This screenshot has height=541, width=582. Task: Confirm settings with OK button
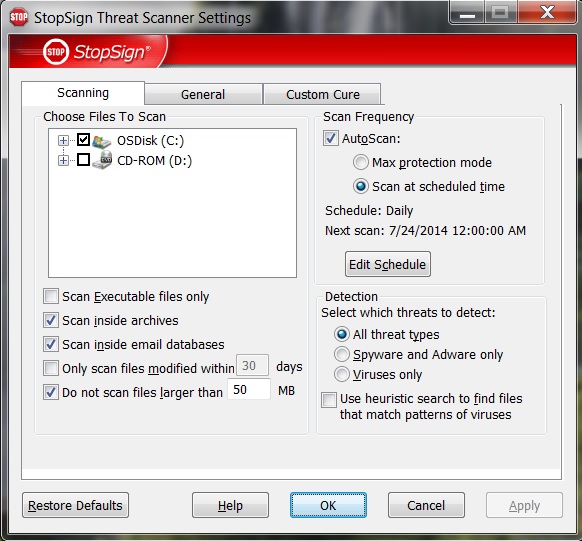(x=328, y=505)
